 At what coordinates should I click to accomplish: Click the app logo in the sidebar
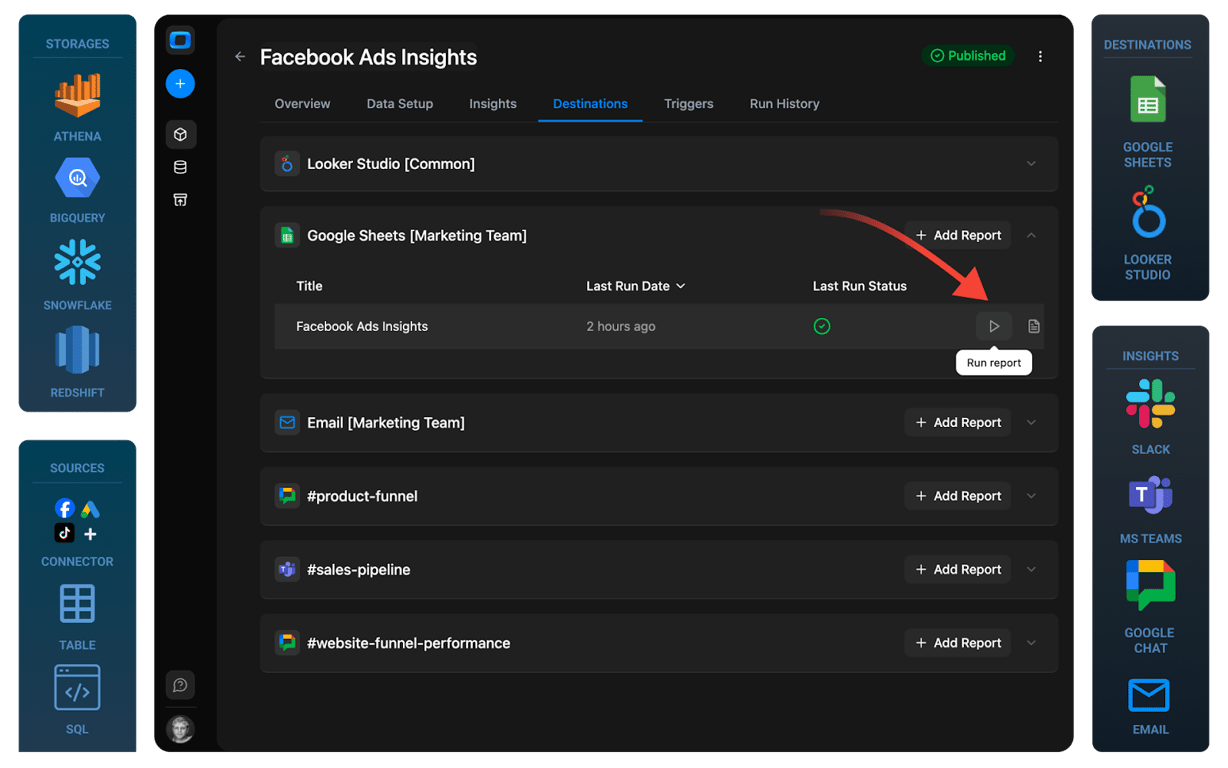pos(180,40)
